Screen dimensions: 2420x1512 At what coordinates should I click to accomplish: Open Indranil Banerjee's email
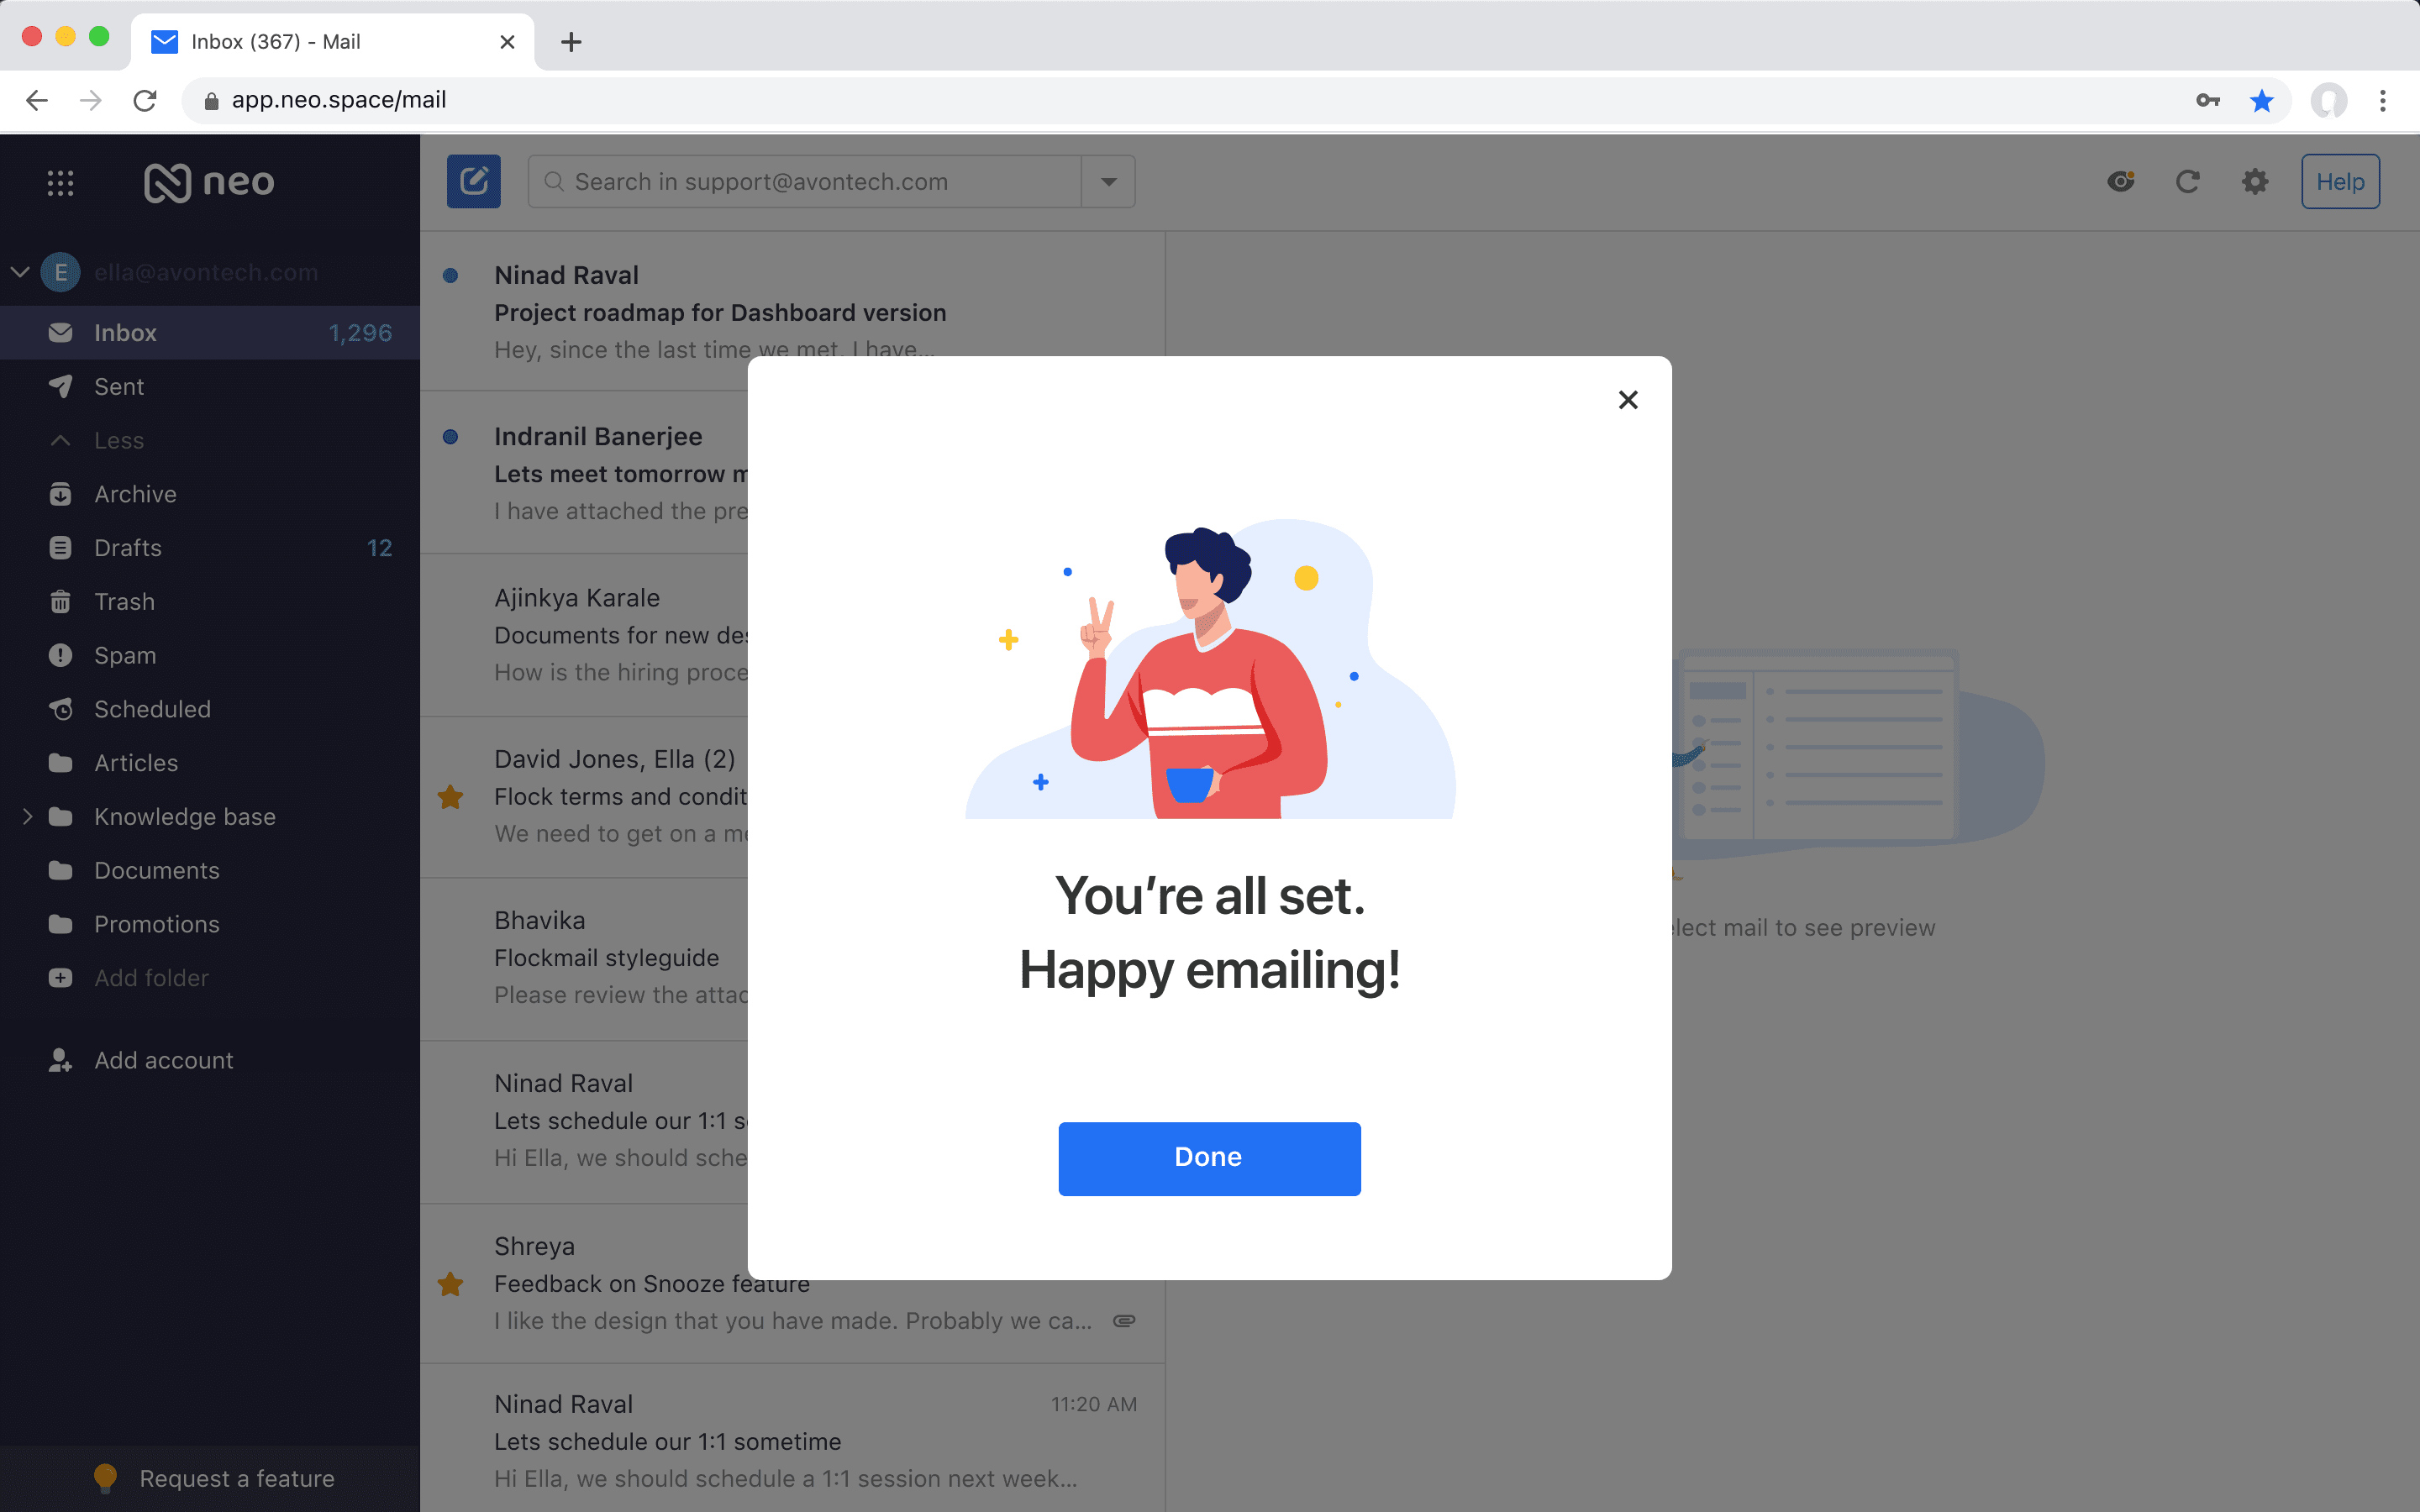(584, 473)
